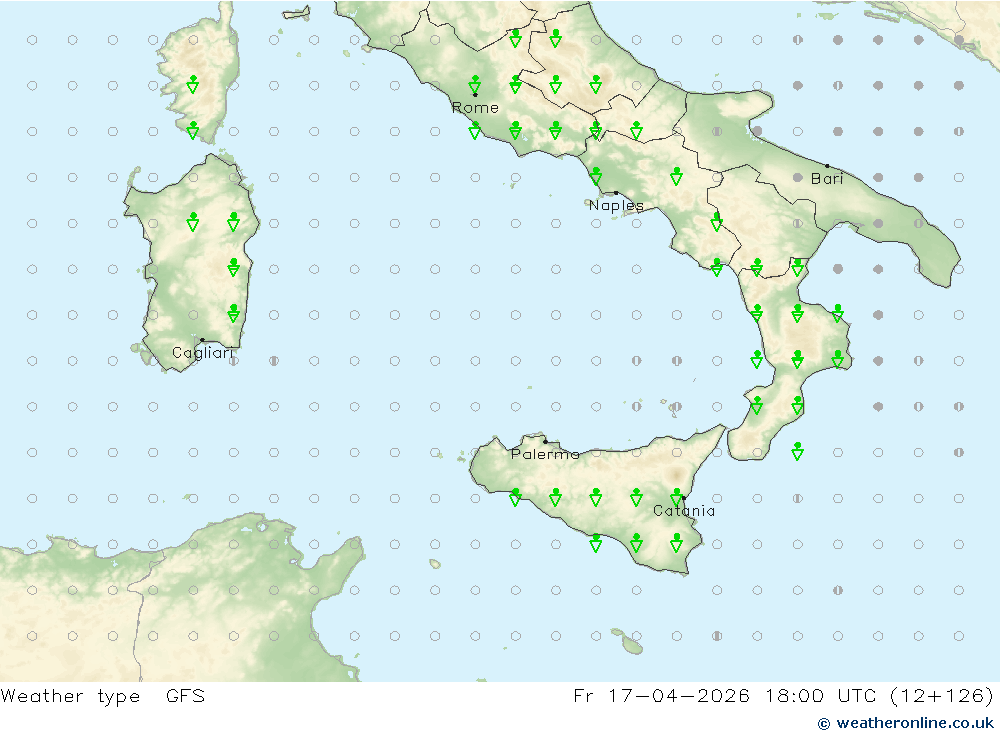
Task: Select the Naples city label
Action: [615, 205]
